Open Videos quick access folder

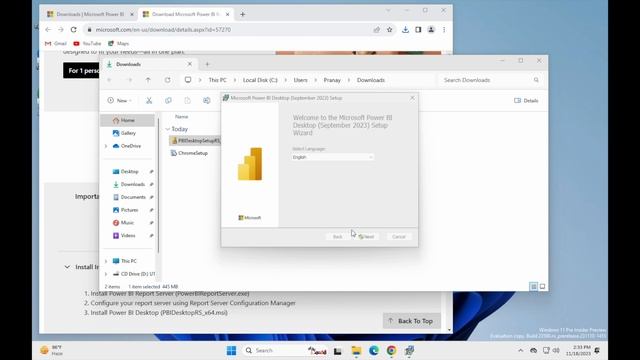pyautogui.click(x=129, y=236)
